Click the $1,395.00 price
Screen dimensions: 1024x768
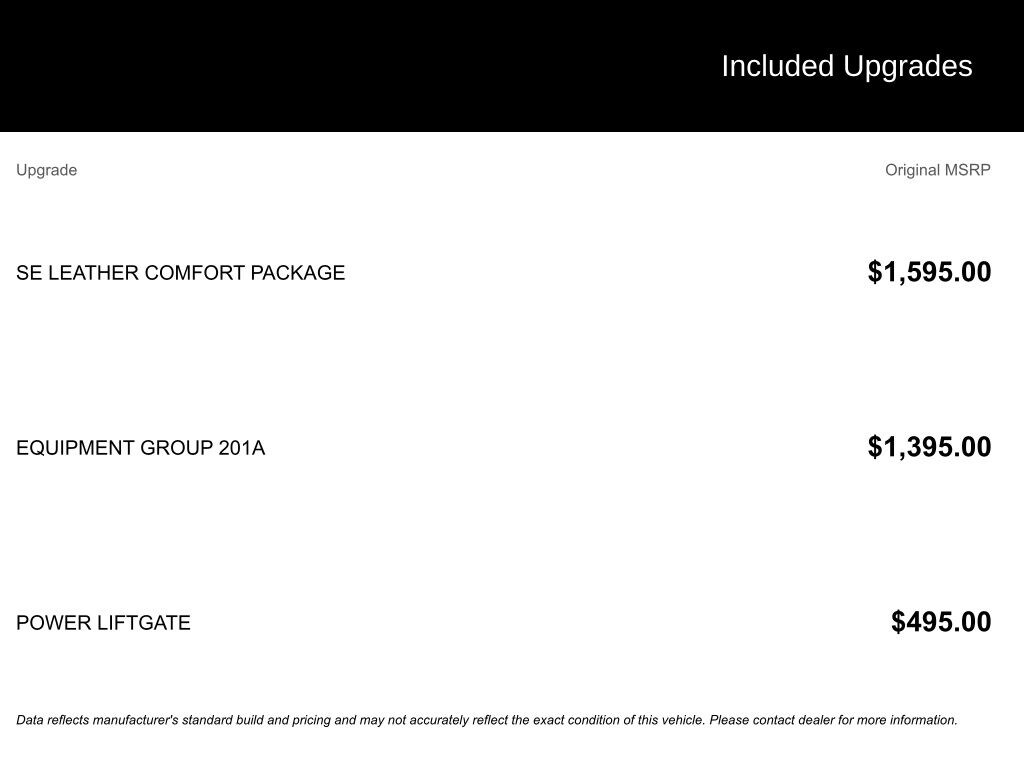click(x=929, y=447)
